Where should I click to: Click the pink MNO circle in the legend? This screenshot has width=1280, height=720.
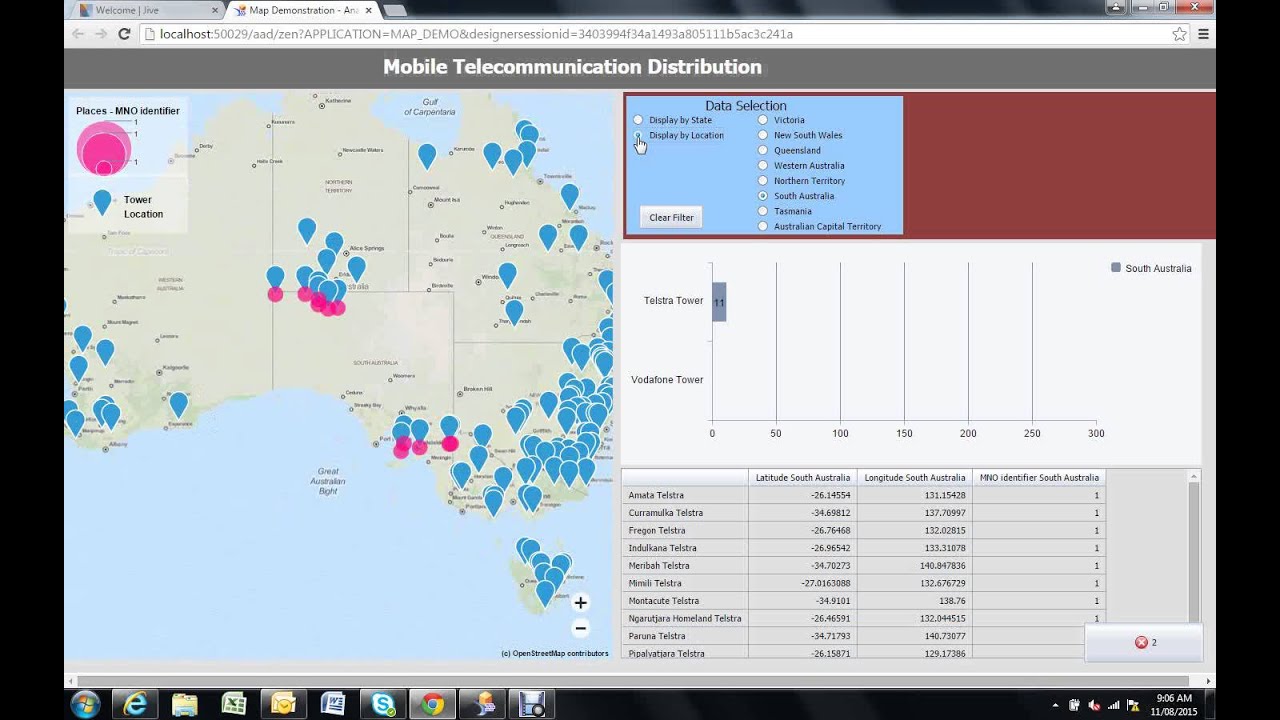[x=104, y=149]
